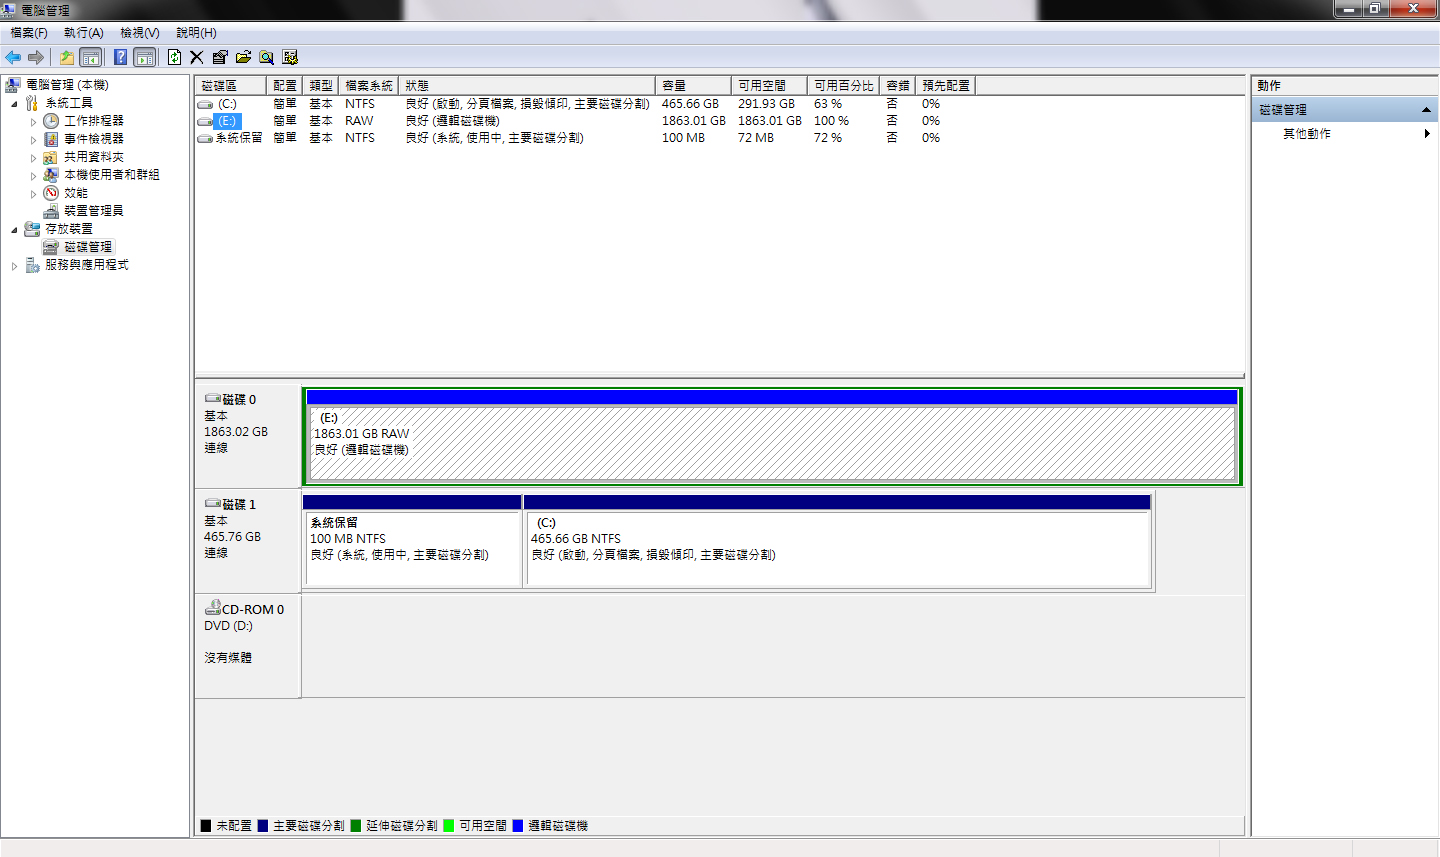Toggle the show/hide action pane icon
Screen dimensions: 1440x857
[x=145, y=58]
